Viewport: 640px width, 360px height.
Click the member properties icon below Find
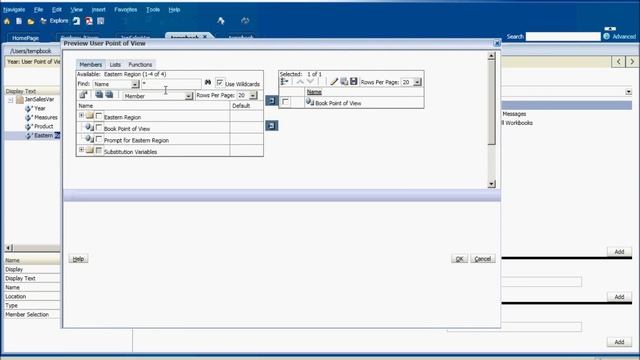point(83,95)
